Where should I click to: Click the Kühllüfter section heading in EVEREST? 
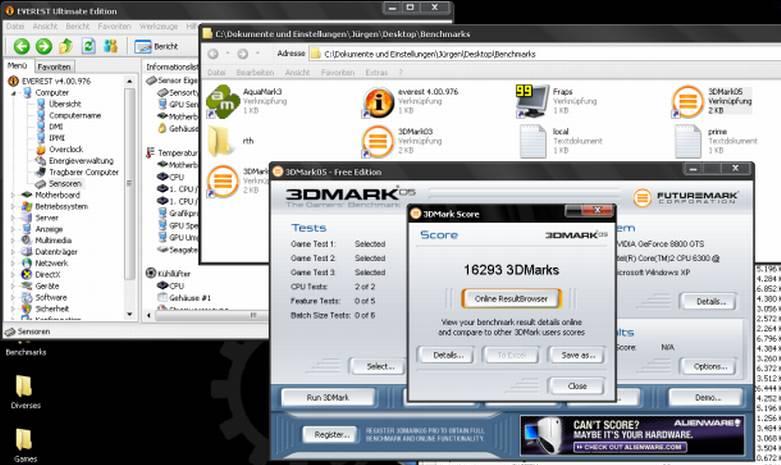168,273
